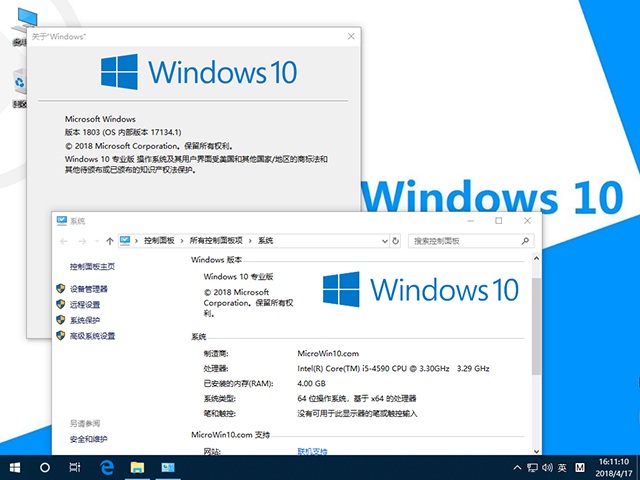Click MicroWin10.com manufacturer value
Image resolution: width=640 pixels, height=480 pixels.
click(x=328, y=353)
